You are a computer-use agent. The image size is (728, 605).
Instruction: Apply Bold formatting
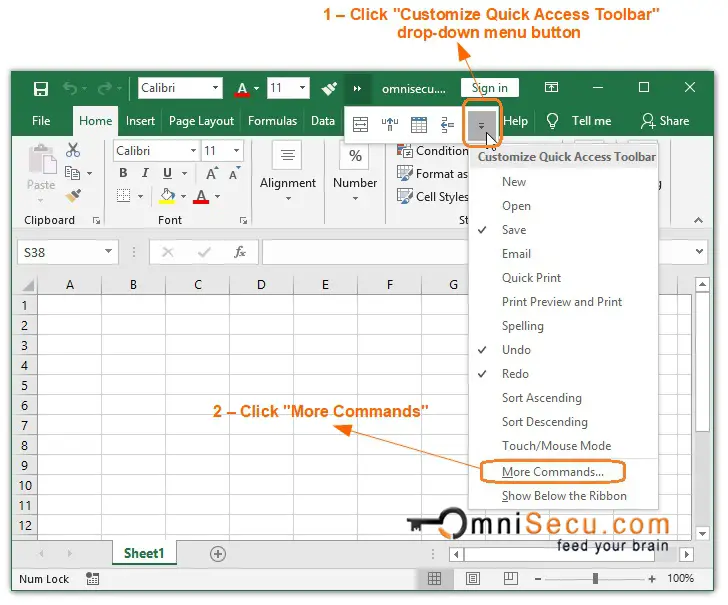pyautogui.click(x=123, y=173)
